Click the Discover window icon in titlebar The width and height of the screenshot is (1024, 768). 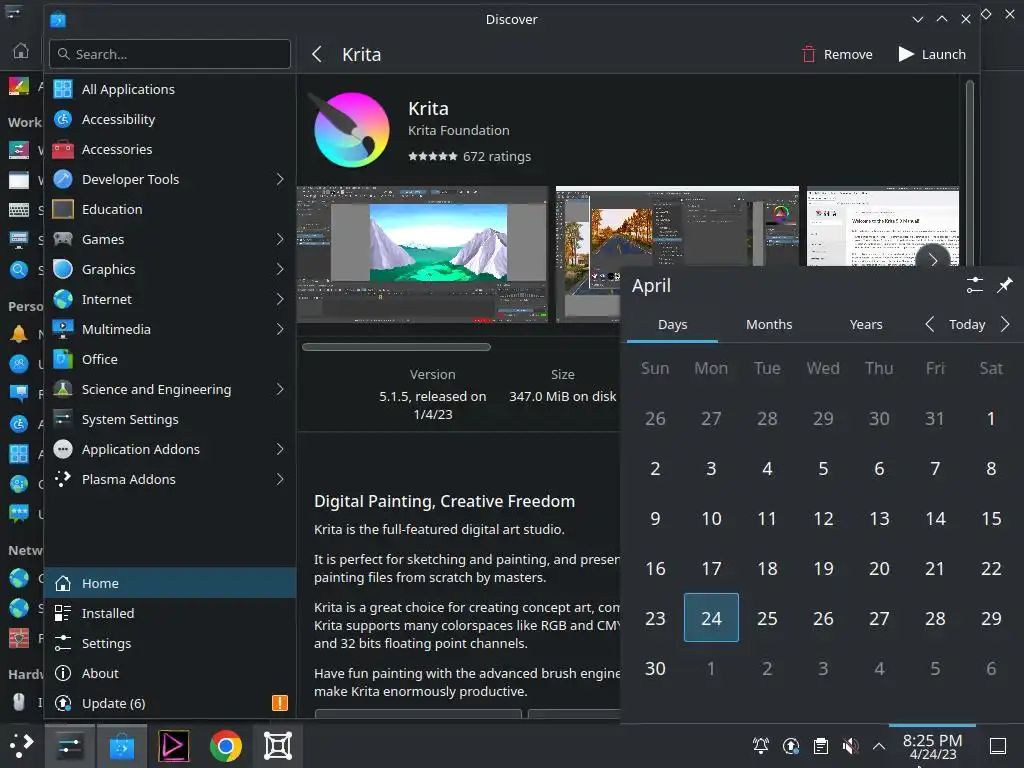[57, 20]
